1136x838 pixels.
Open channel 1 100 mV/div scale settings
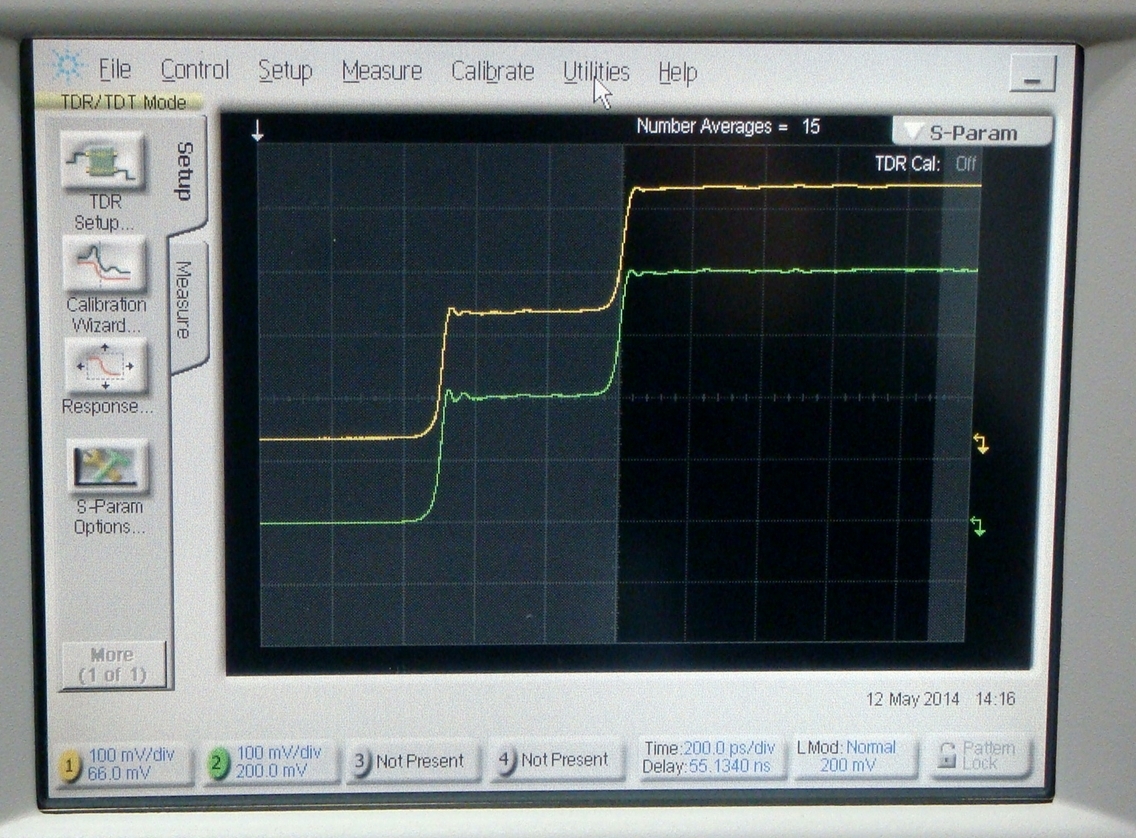pyautogui.click(x=131, y=755)
